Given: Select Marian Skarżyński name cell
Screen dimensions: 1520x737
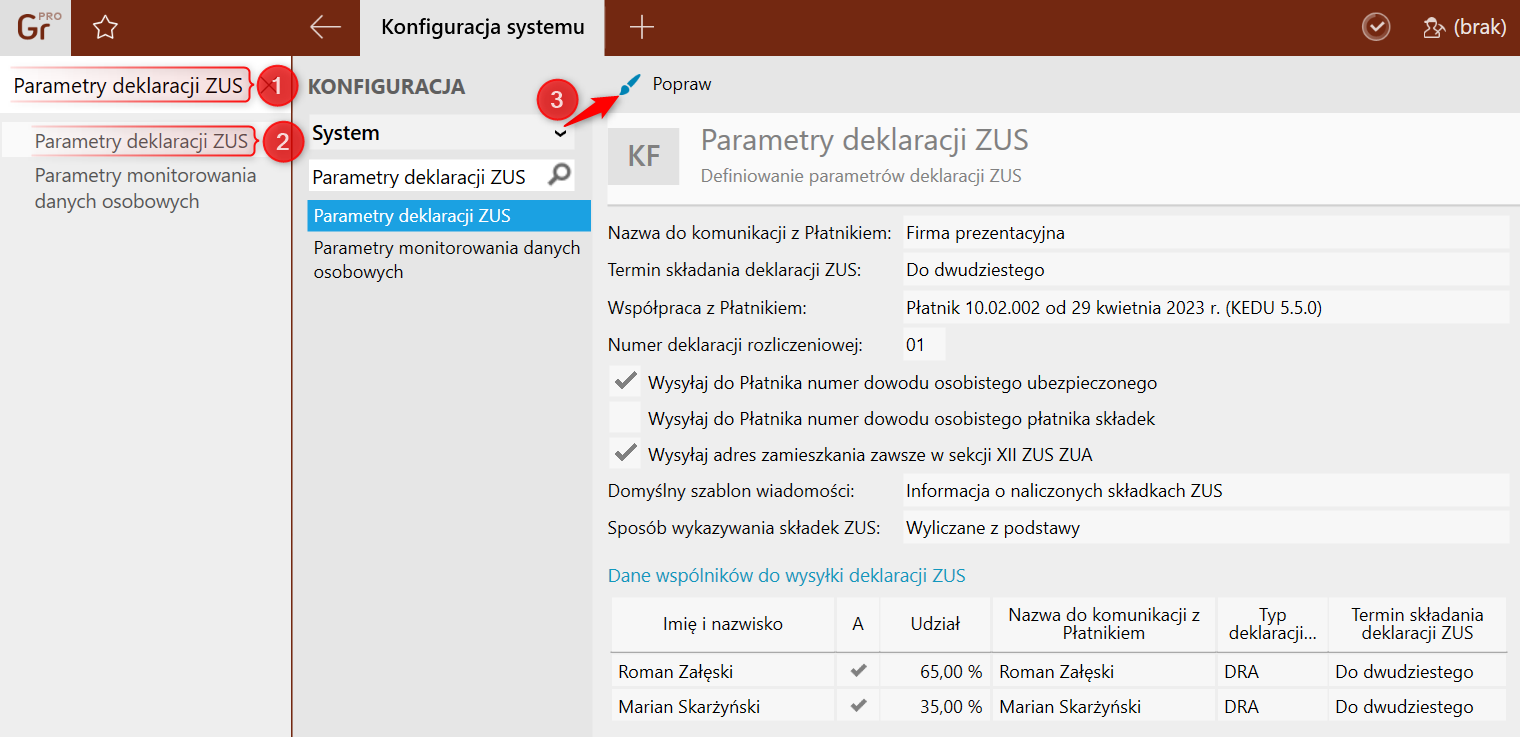Looking at the screenshot, I should point(723,707).
